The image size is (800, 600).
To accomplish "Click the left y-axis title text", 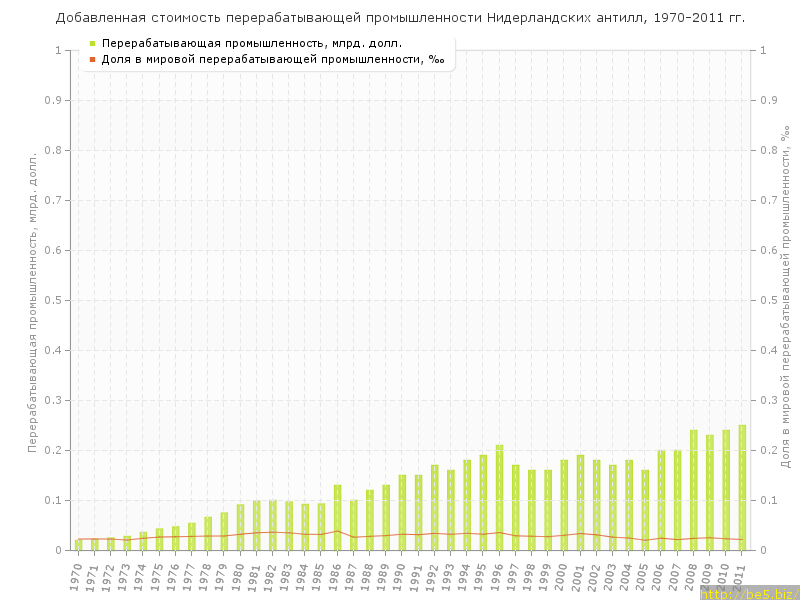I will (33, 300).
